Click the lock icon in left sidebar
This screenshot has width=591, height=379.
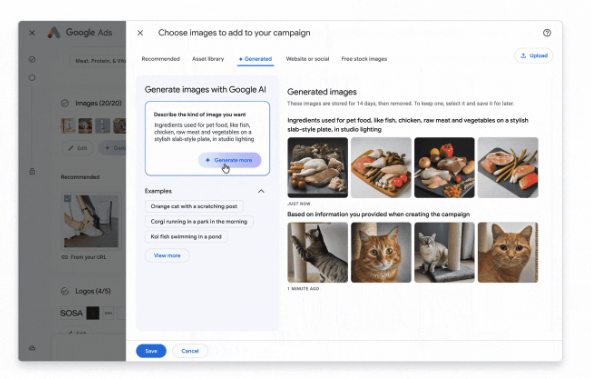[32, 171]
